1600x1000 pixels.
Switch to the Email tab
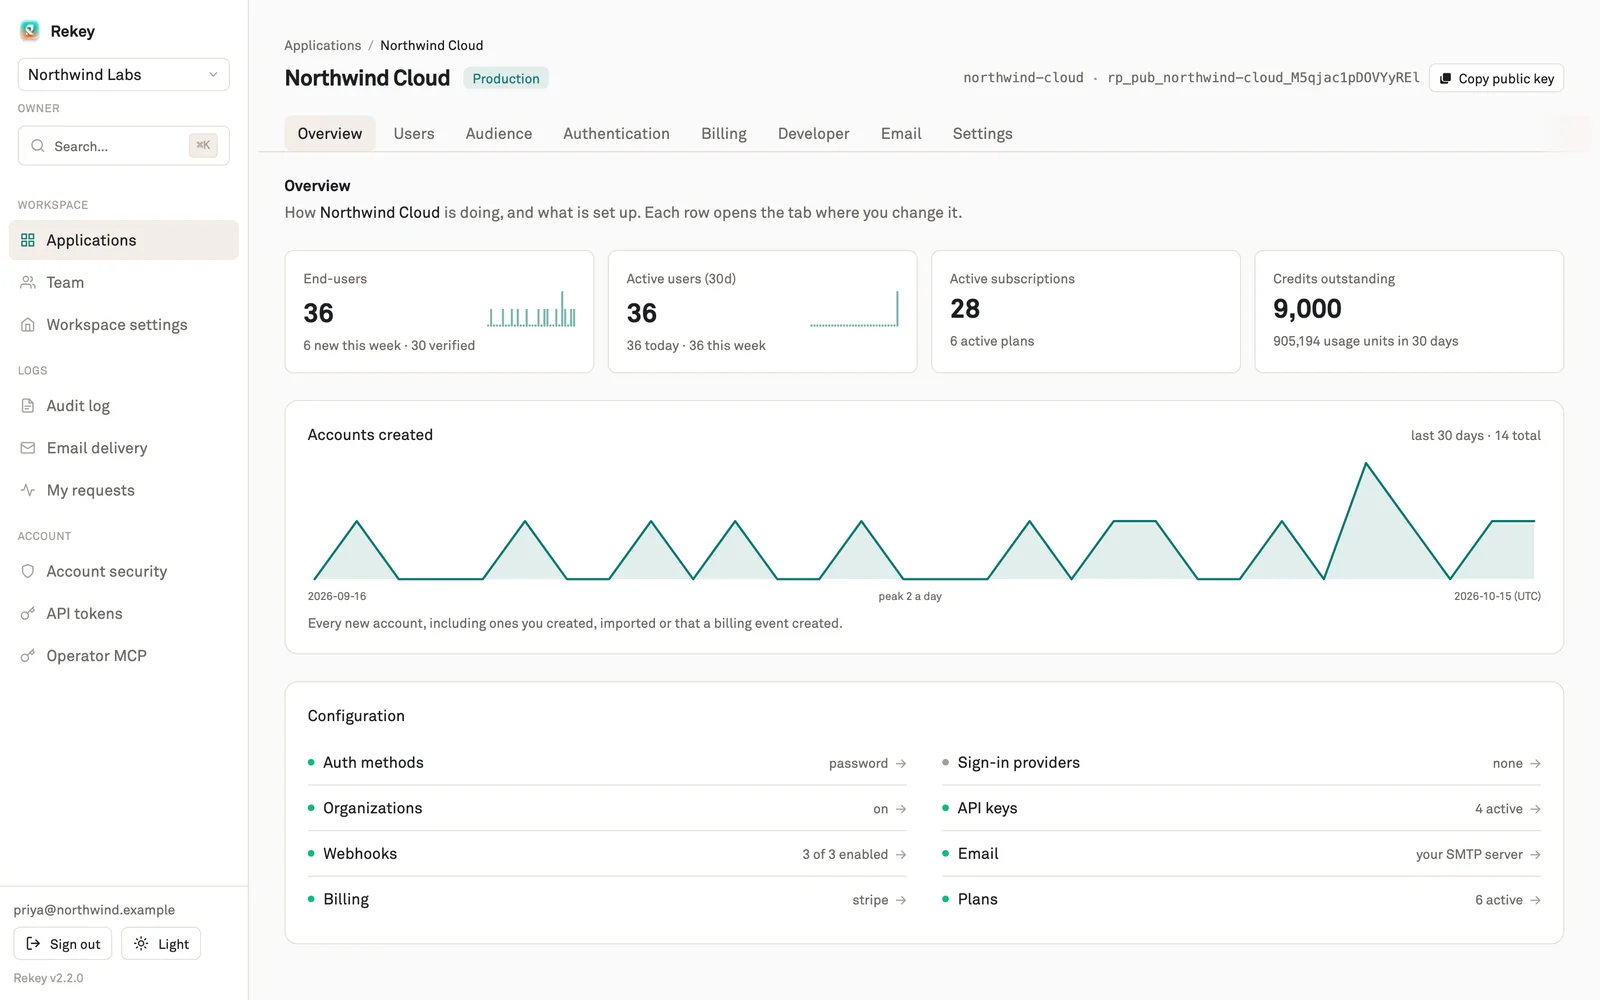click(901, 134)
